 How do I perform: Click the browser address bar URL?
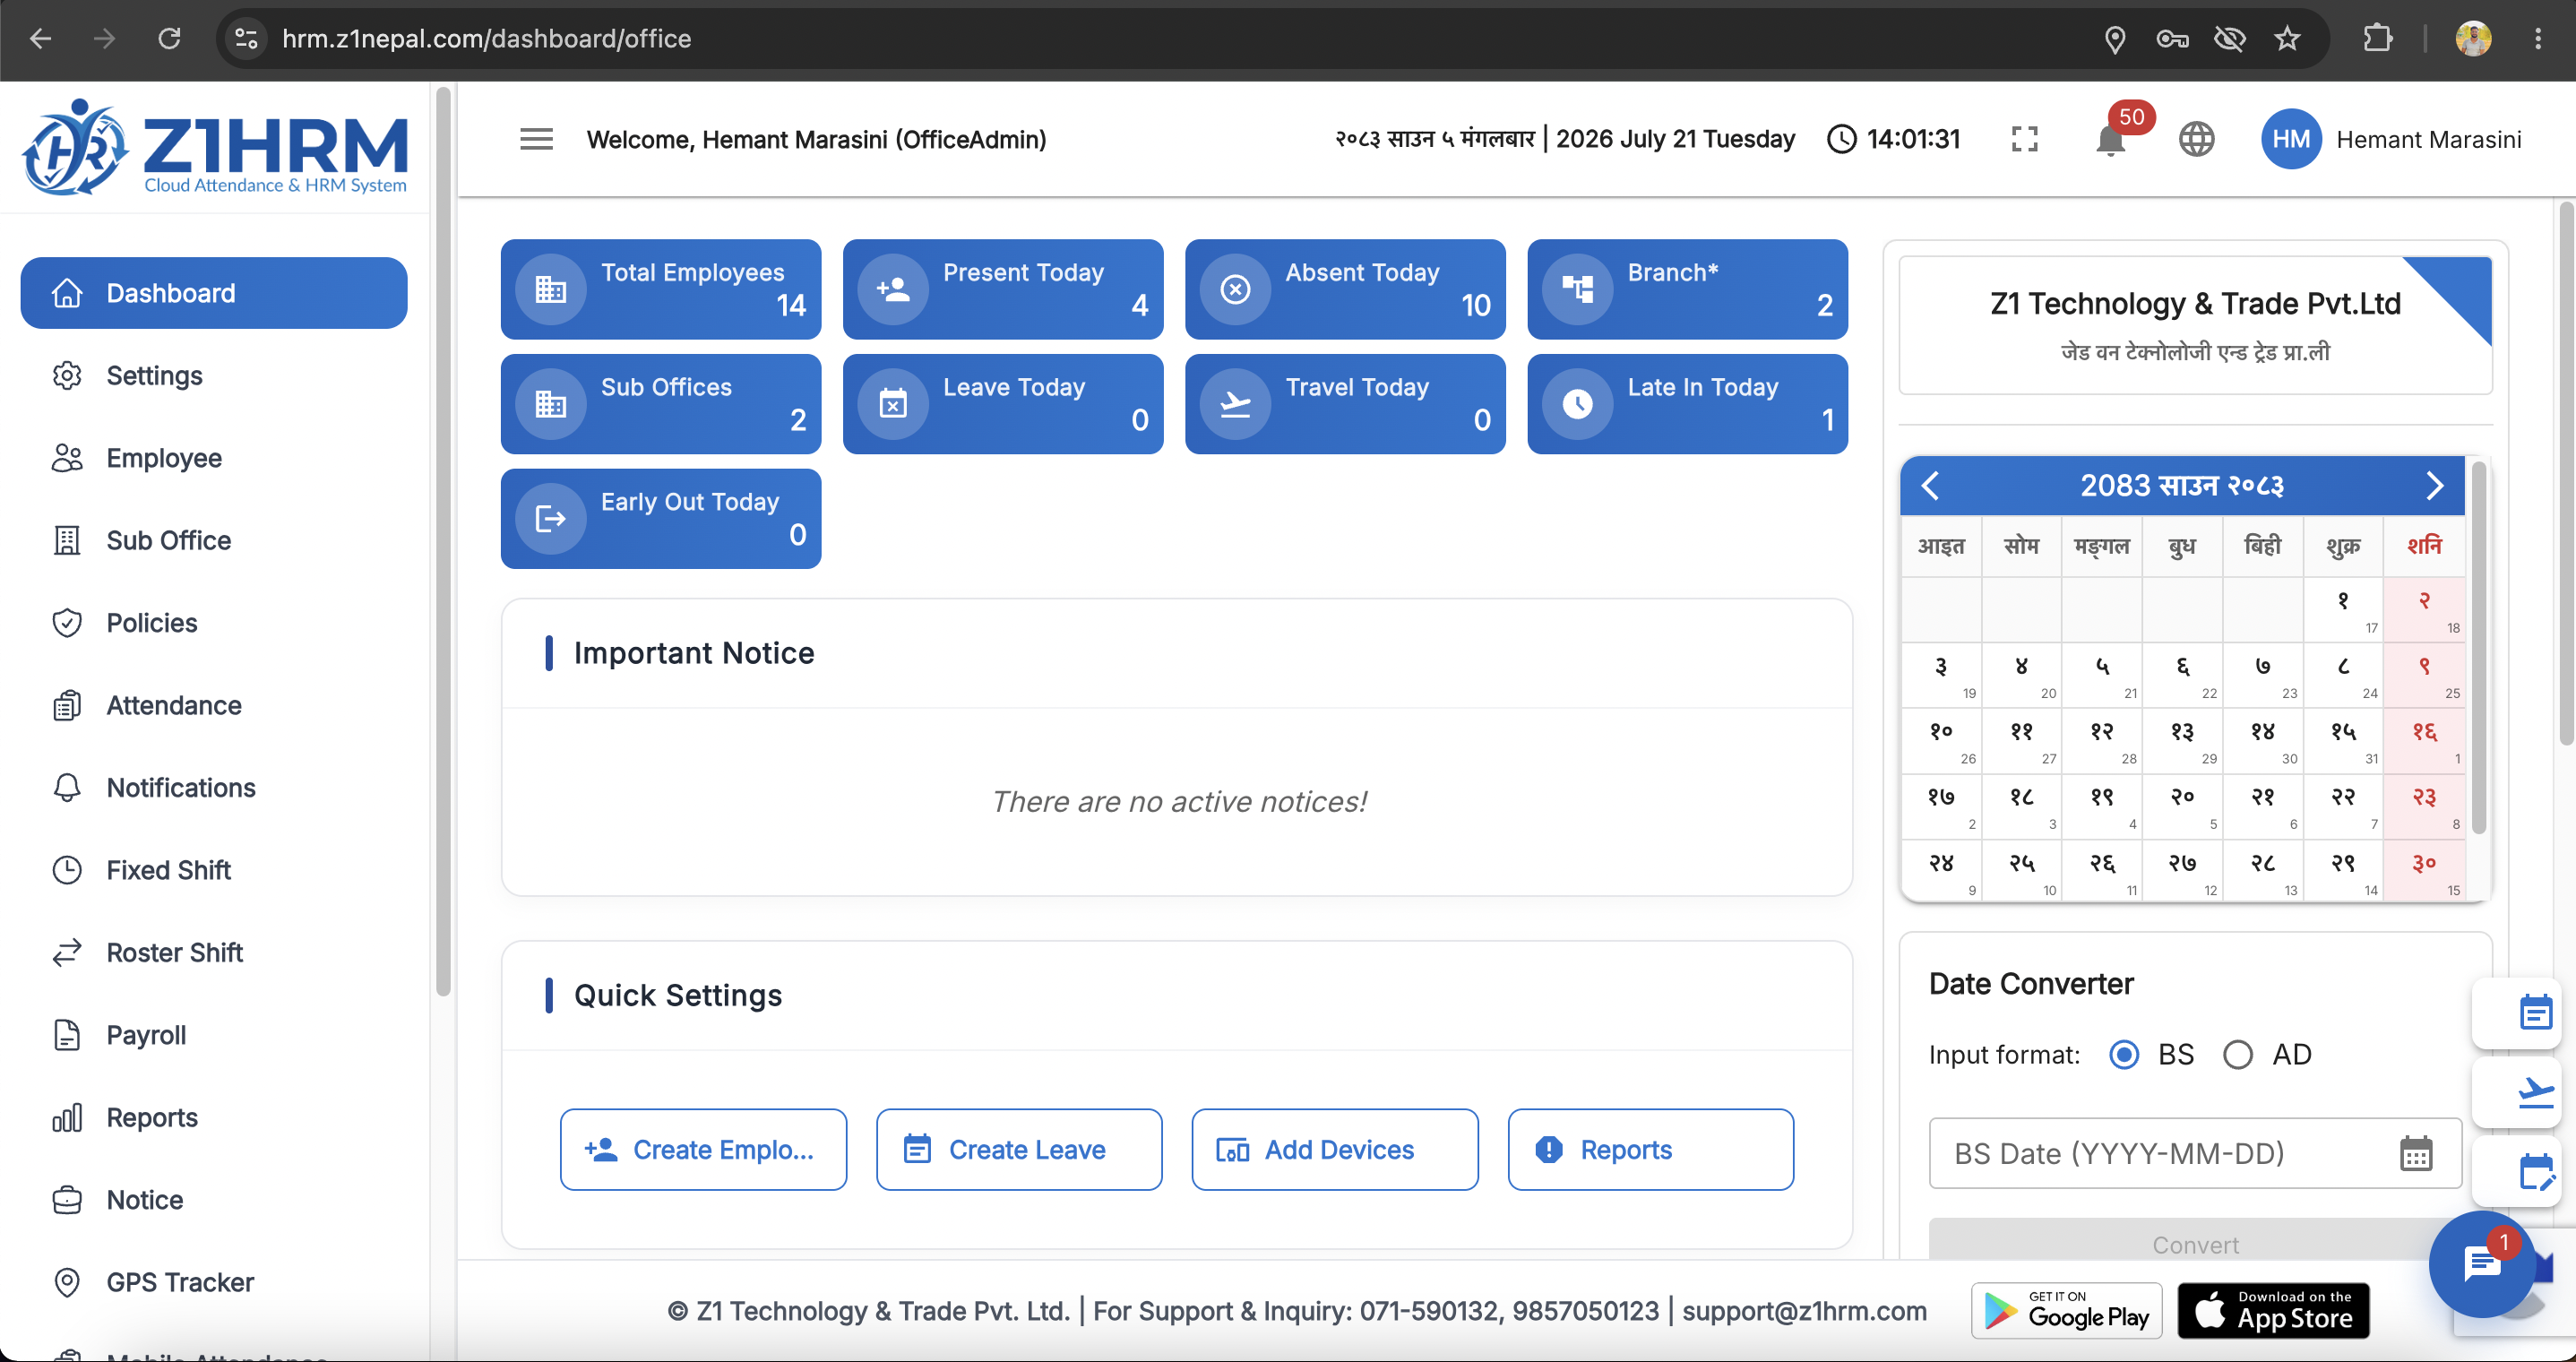(x=487, y=39)
